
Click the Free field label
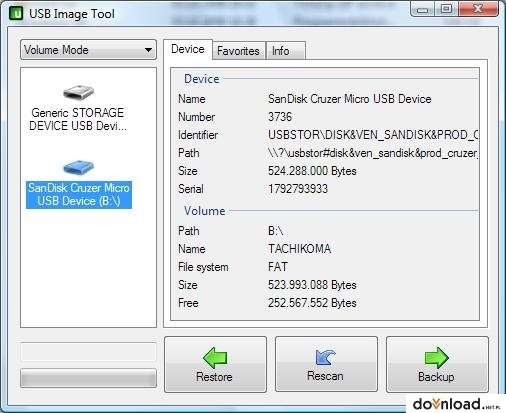click(x=188, y=303)
